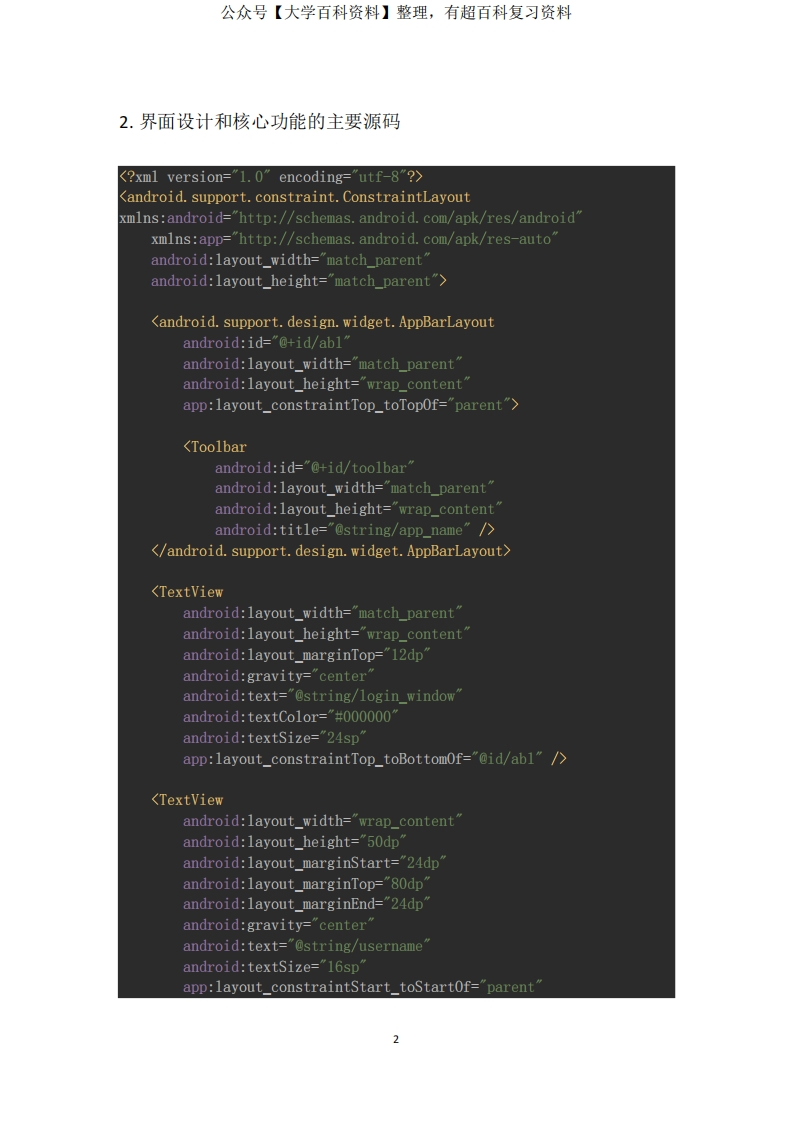Click the "@string/login_window" text value
Screen dimensions: 793x1122
pyautogui.click(x=374, y=696)
